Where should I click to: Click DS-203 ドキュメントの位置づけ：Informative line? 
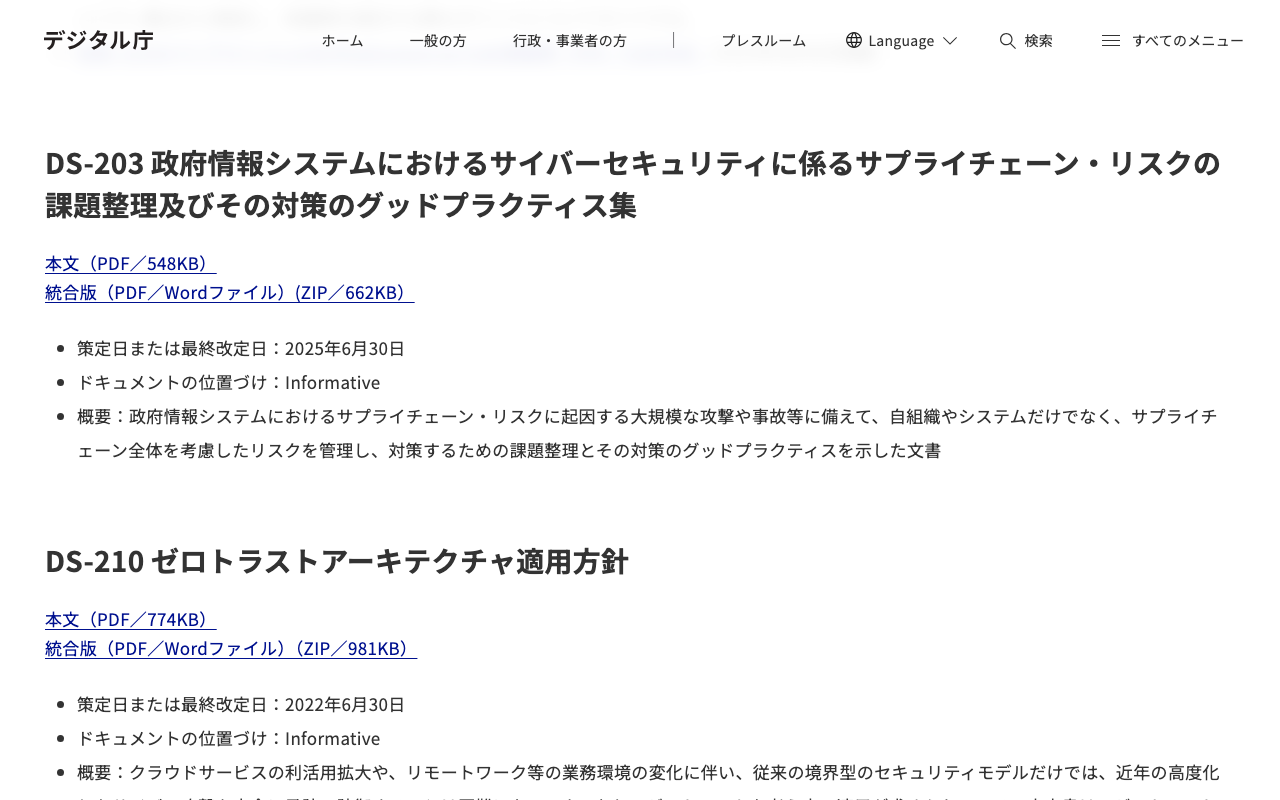[x=228, y=382]
